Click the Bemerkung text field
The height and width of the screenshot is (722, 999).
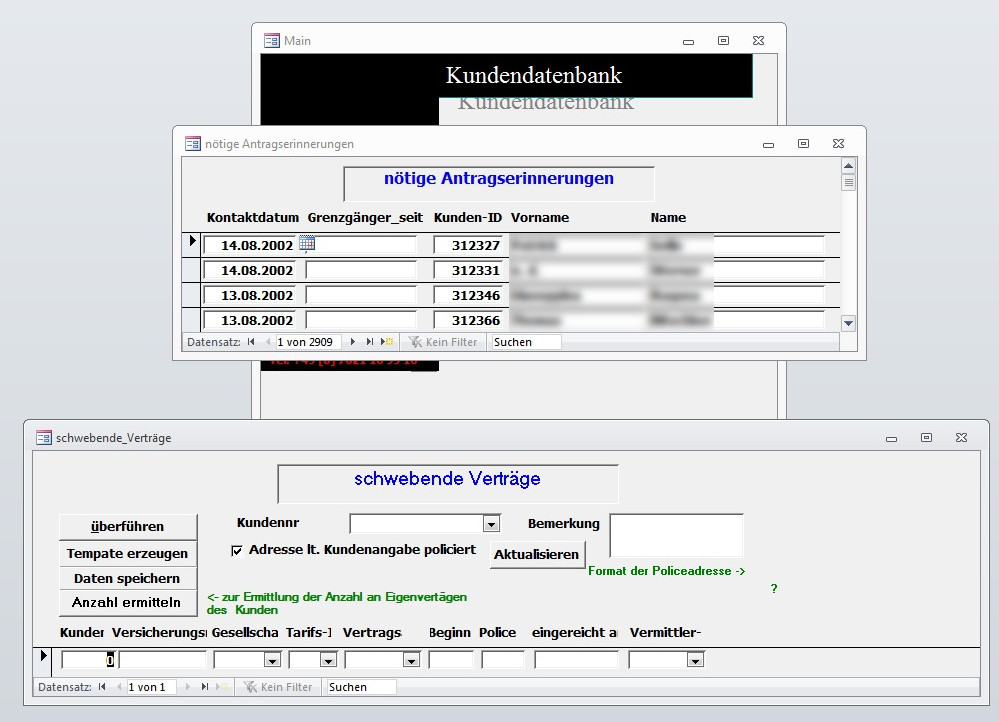(x=676, y=535)
